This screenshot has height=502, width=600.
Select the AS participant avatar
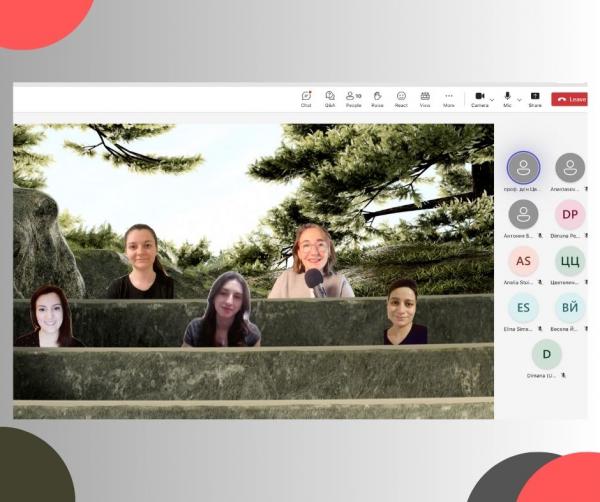pyautogui.click(x=523, y=261)
